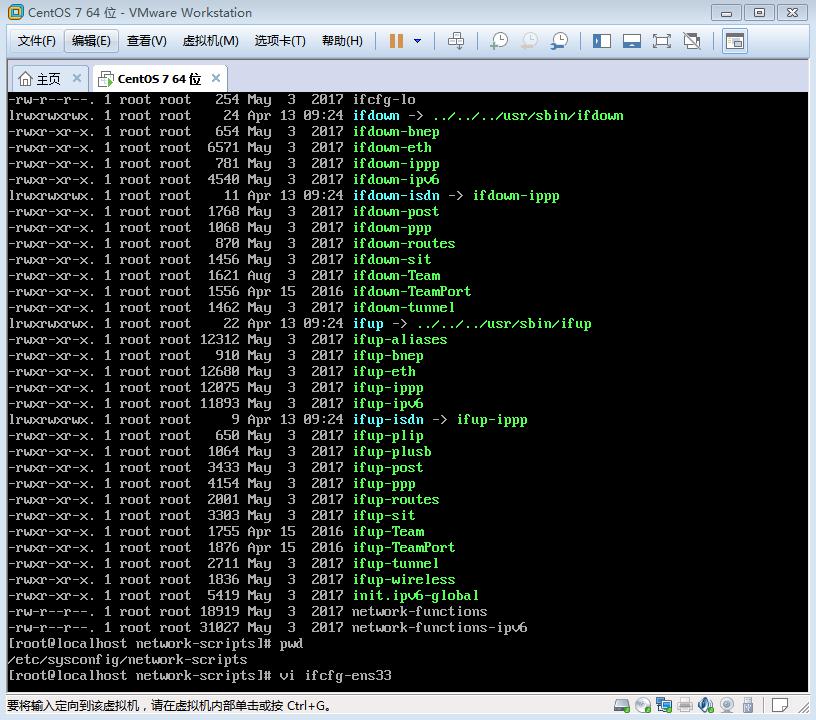
Task: Close the CentOS 7 64 位 tab
Action: click(x=216, y=78)
